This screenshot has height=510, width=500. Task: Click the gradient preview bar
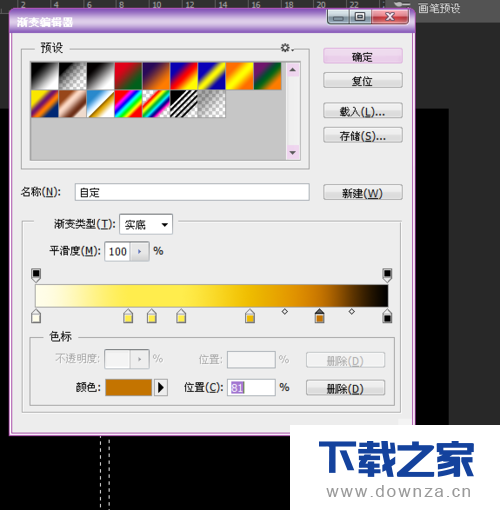(212, 296)
